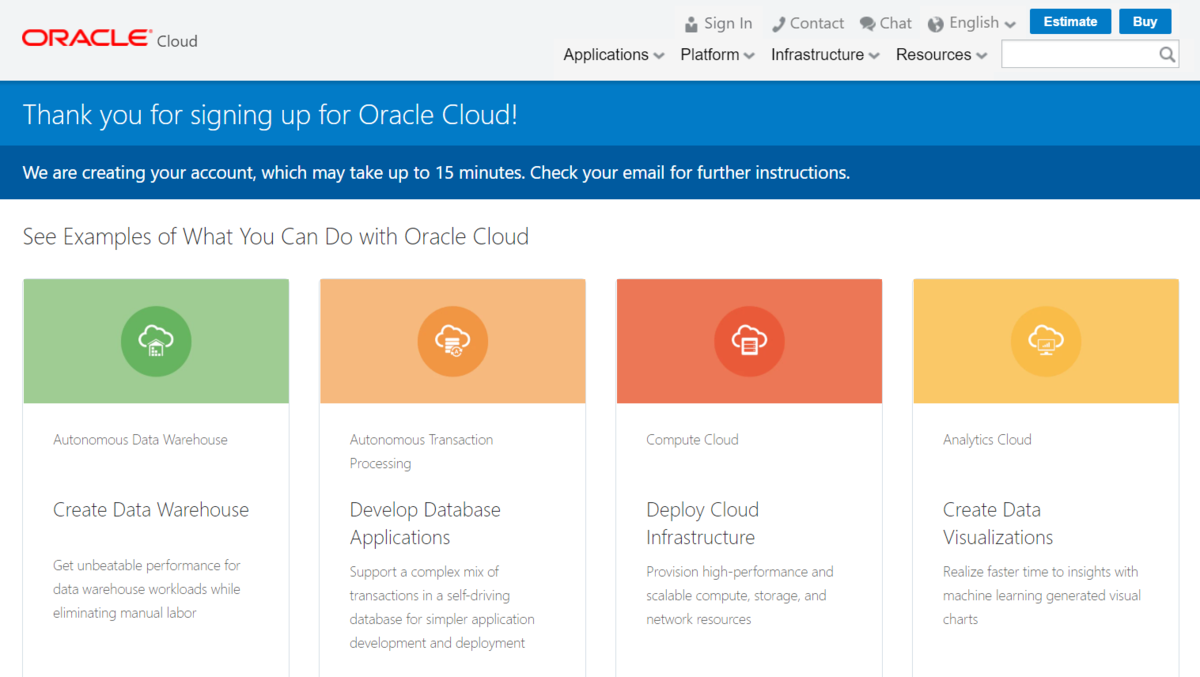Click the Autonomous Transaction Processing label
1200x677 pixels.
(x=421, y=451)
